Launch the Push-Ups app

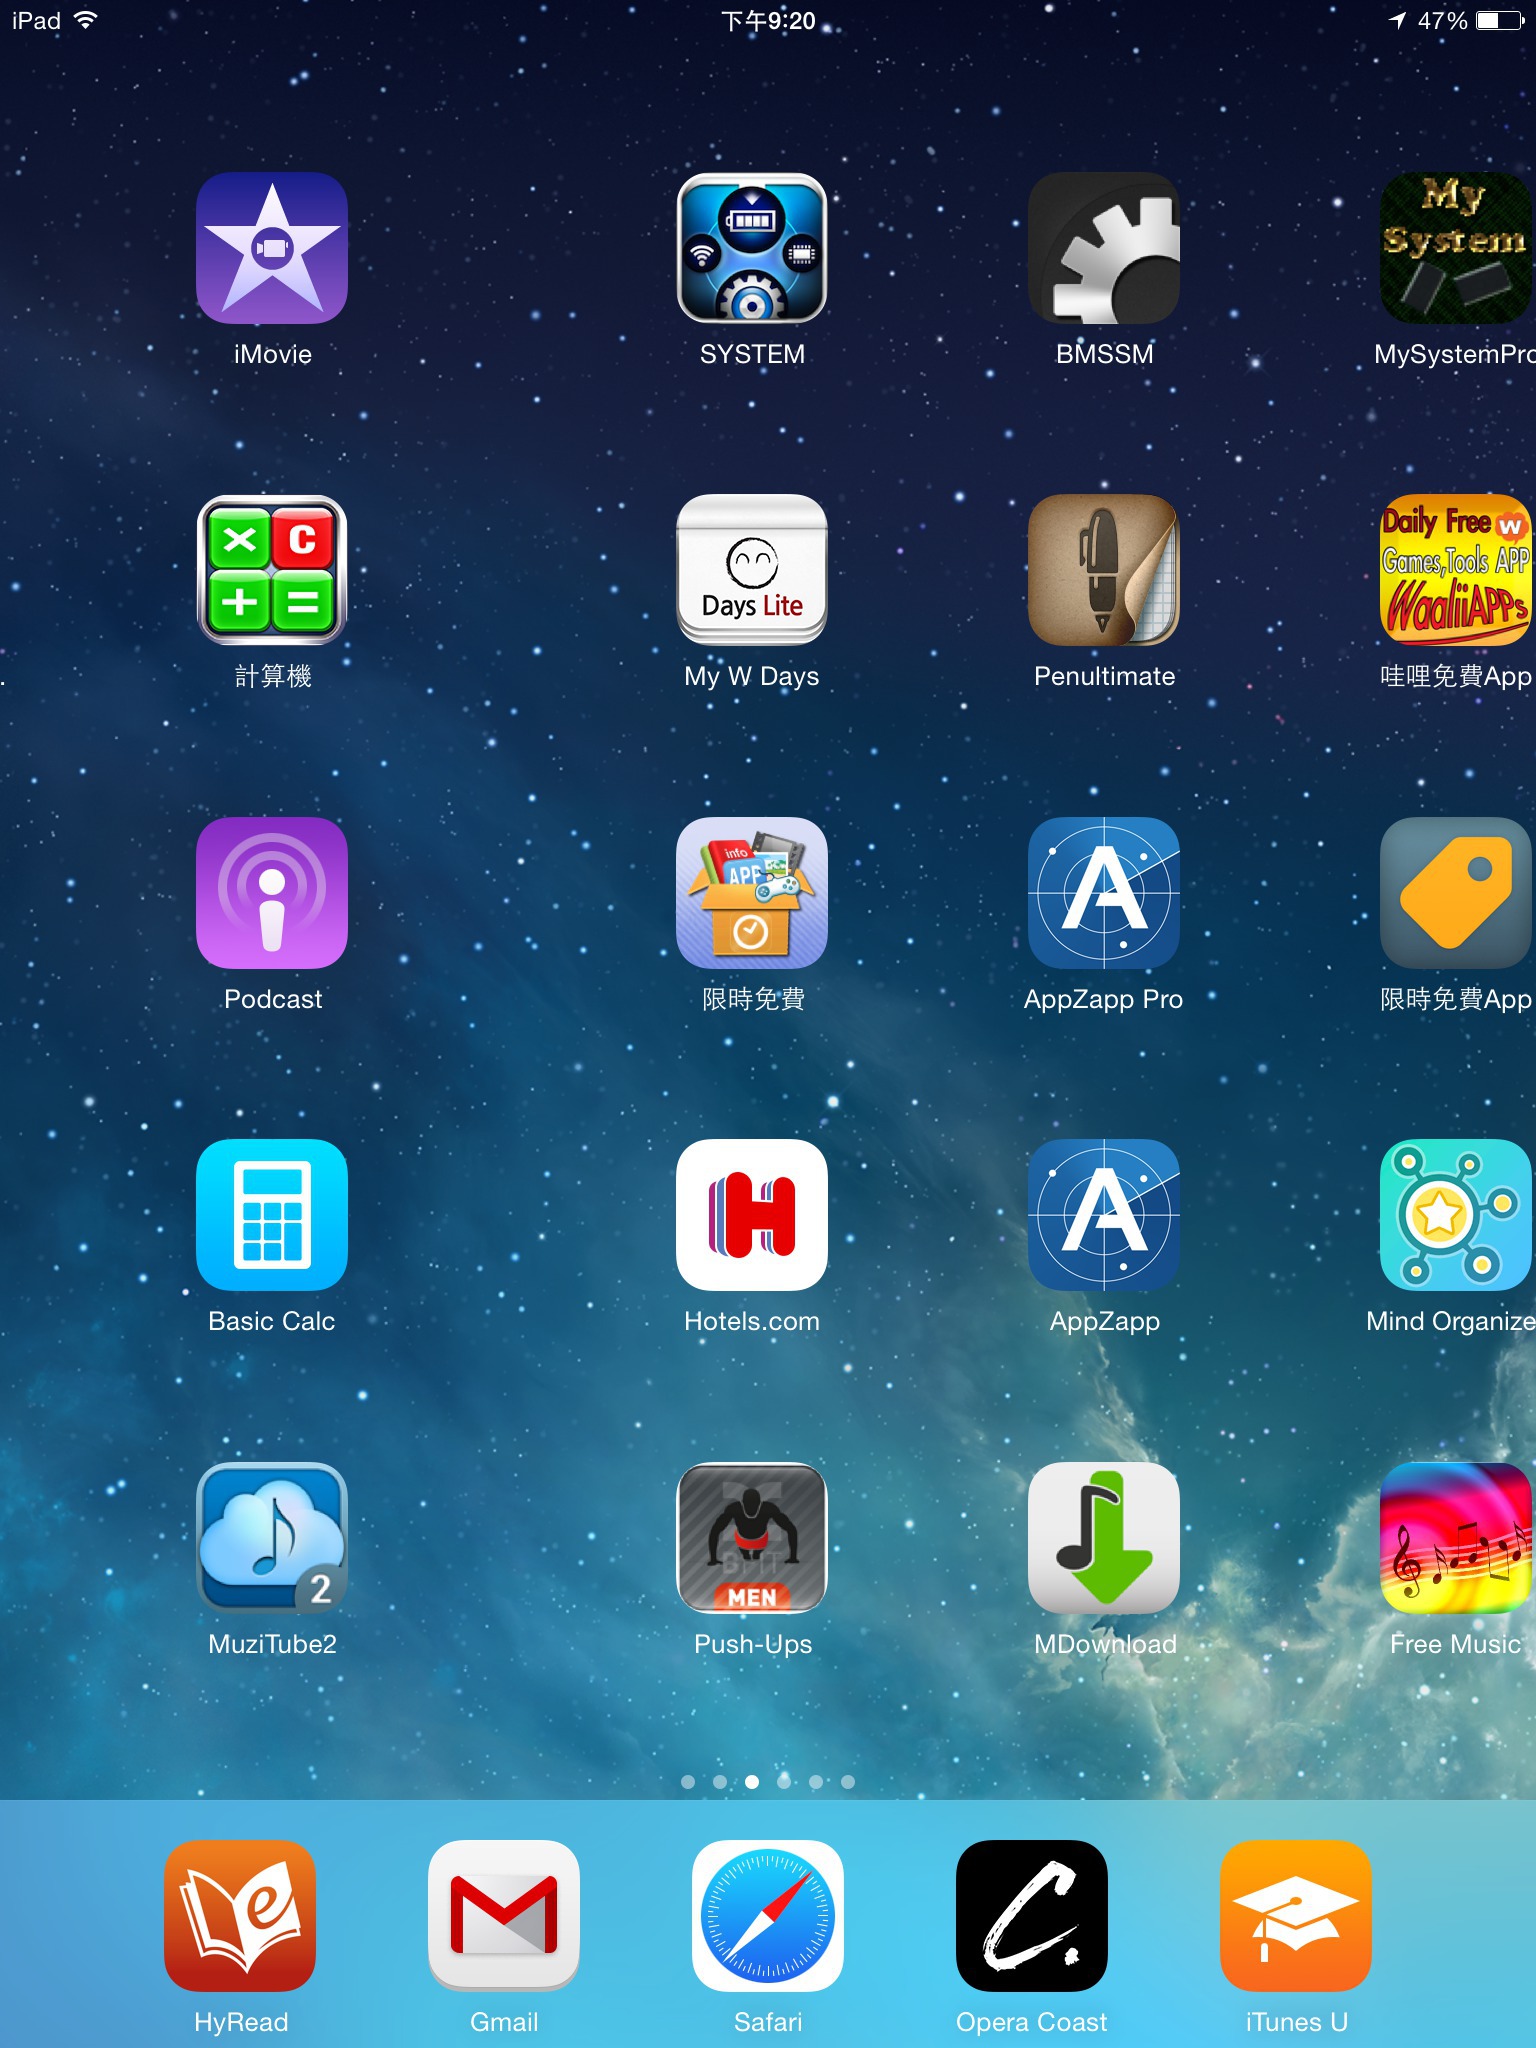(752, 1538)
